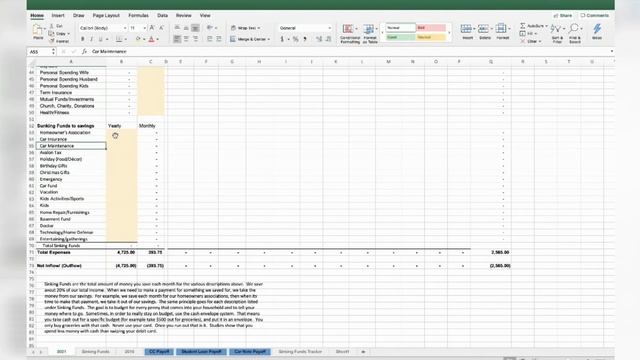Click the Share button
The height and width of the screenshot is (360, 640).
tap(563, 16)
